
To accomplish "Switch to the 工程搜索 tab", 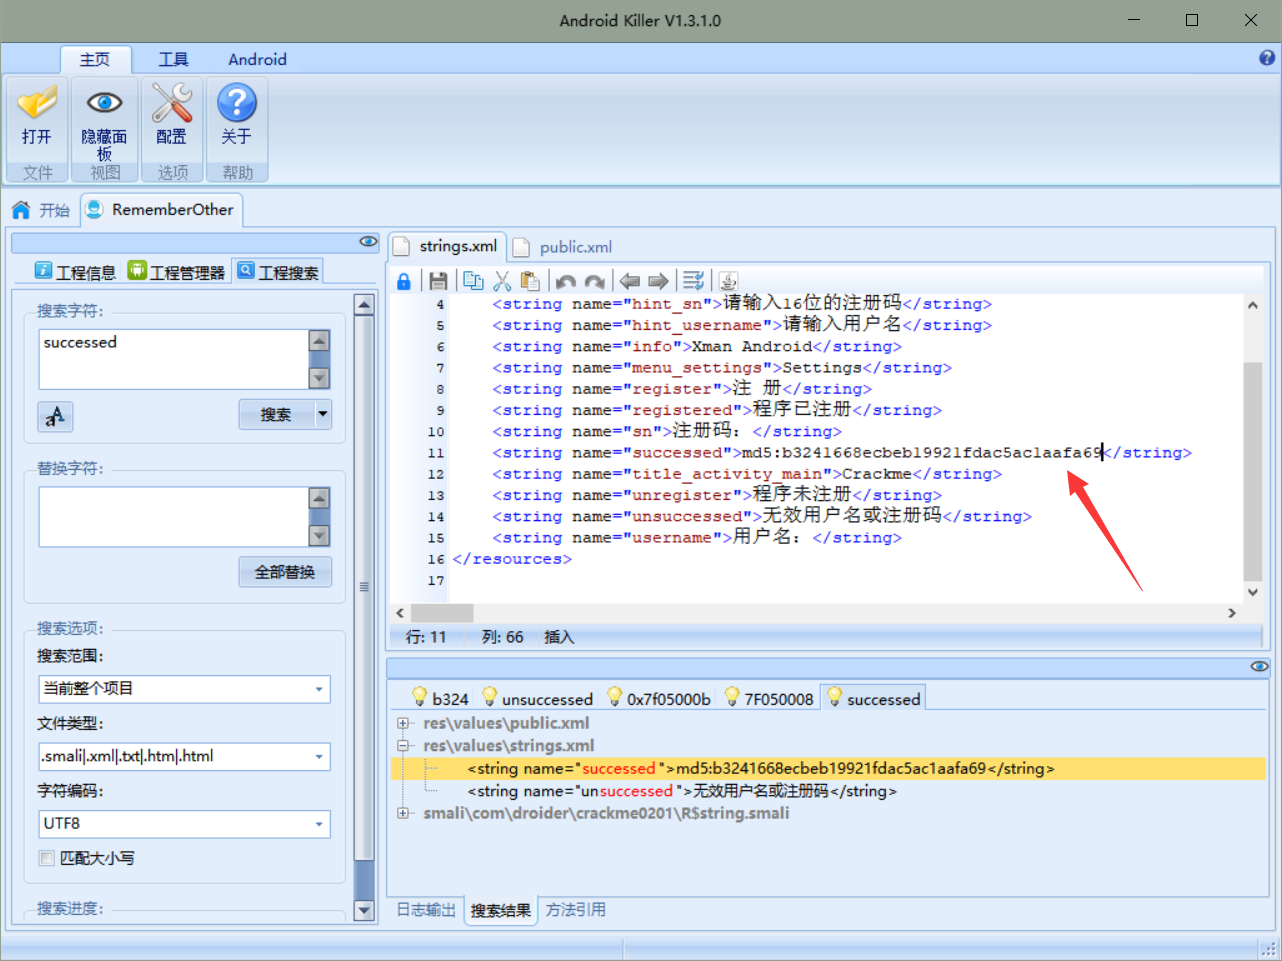I will click(x=278, y=271).
